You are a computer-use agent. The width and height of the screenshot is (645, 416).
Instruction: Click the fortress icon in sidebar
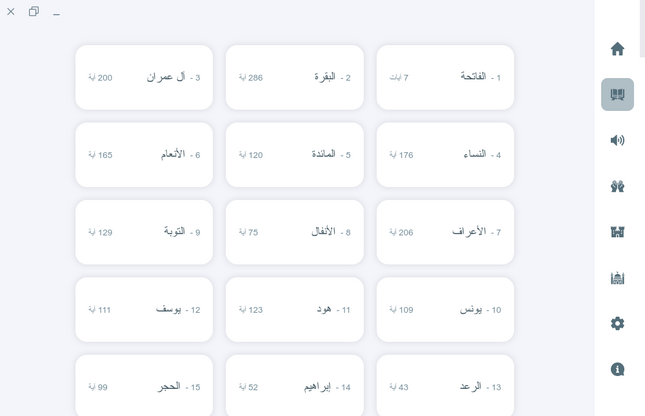(x=617, y=232)
